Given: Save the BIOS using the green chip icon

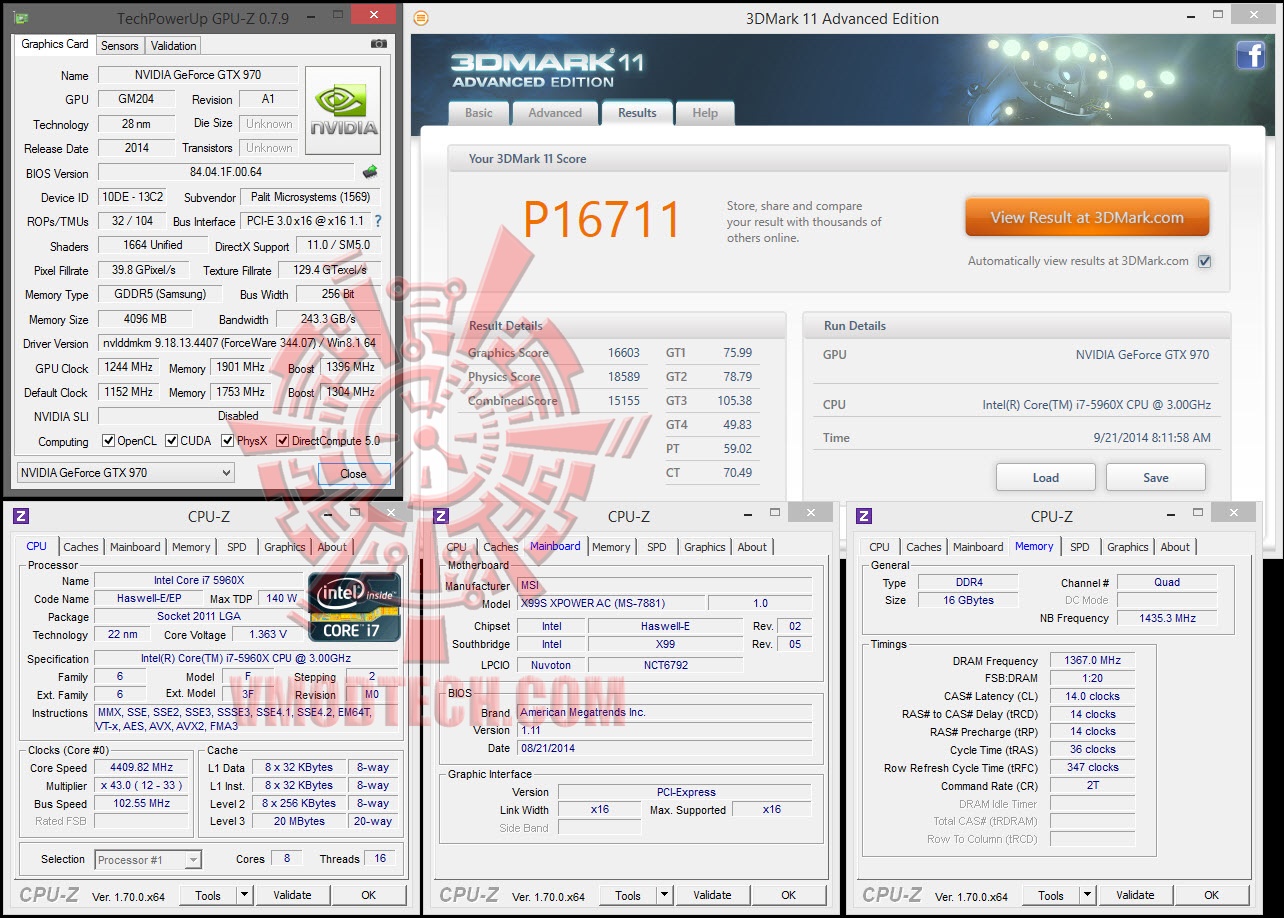Looking at the screenshot, I should (370, 172).
